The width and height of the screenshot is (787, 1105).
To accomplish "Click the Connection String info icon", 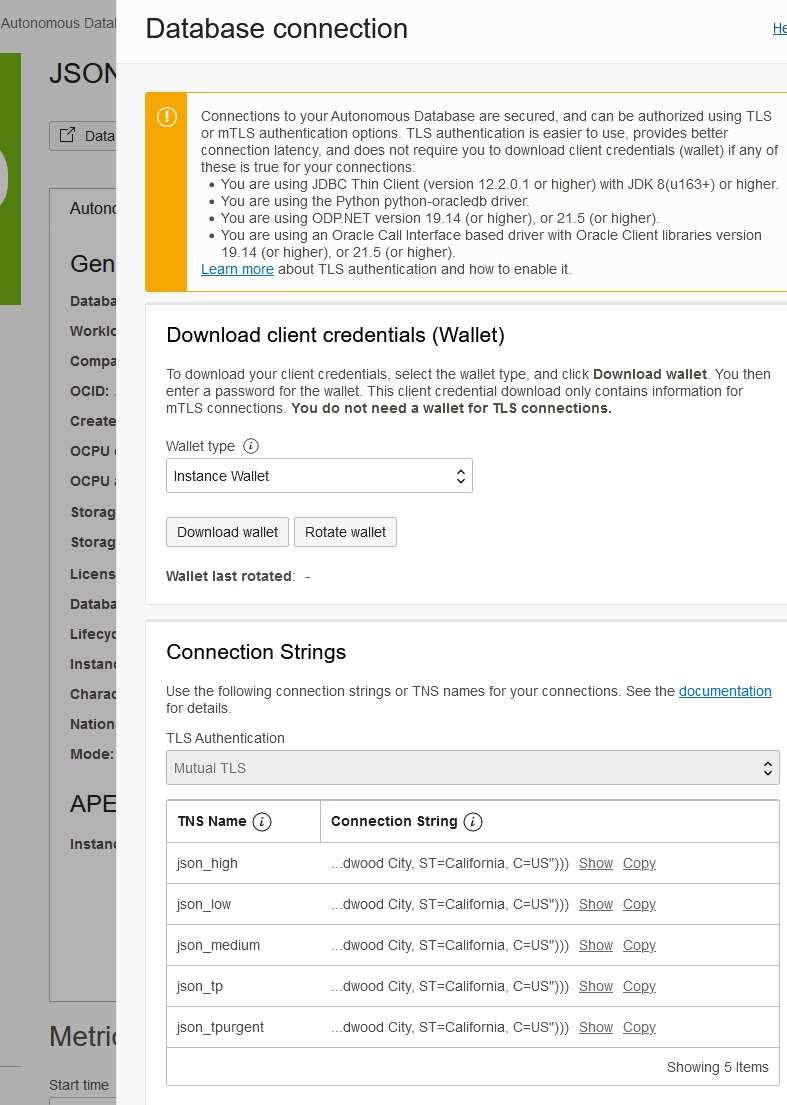I will pos(473,822).
